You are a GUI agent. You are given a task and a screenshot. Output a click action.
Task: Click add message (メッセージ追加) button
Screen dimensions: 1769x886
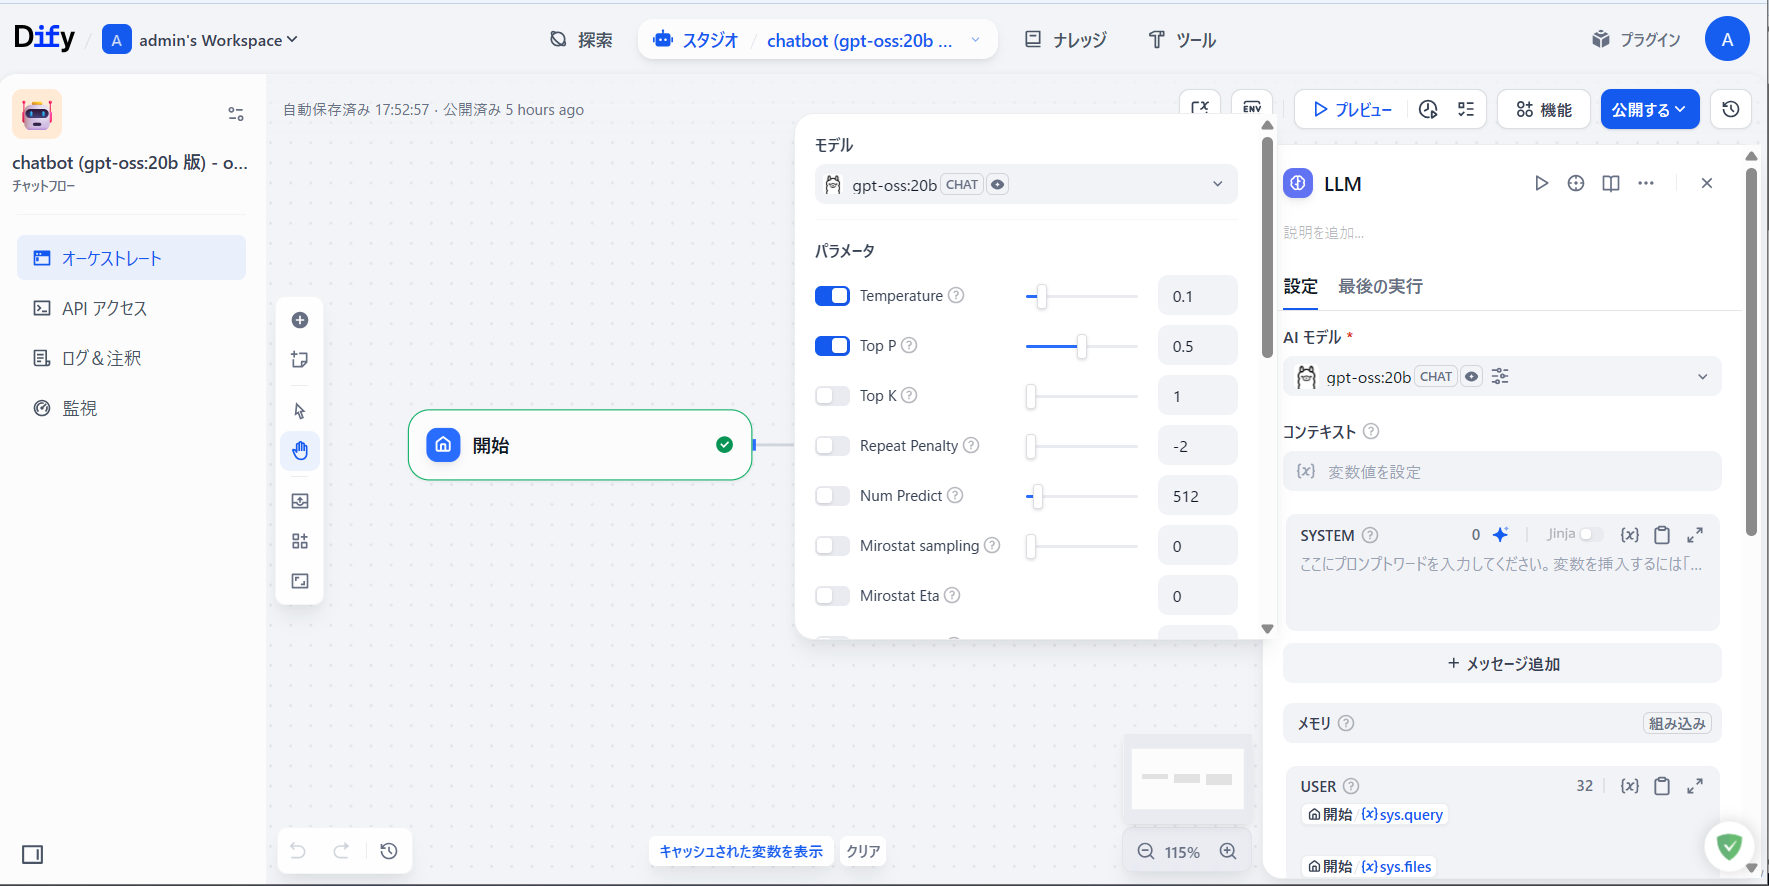coord(1502,663)
